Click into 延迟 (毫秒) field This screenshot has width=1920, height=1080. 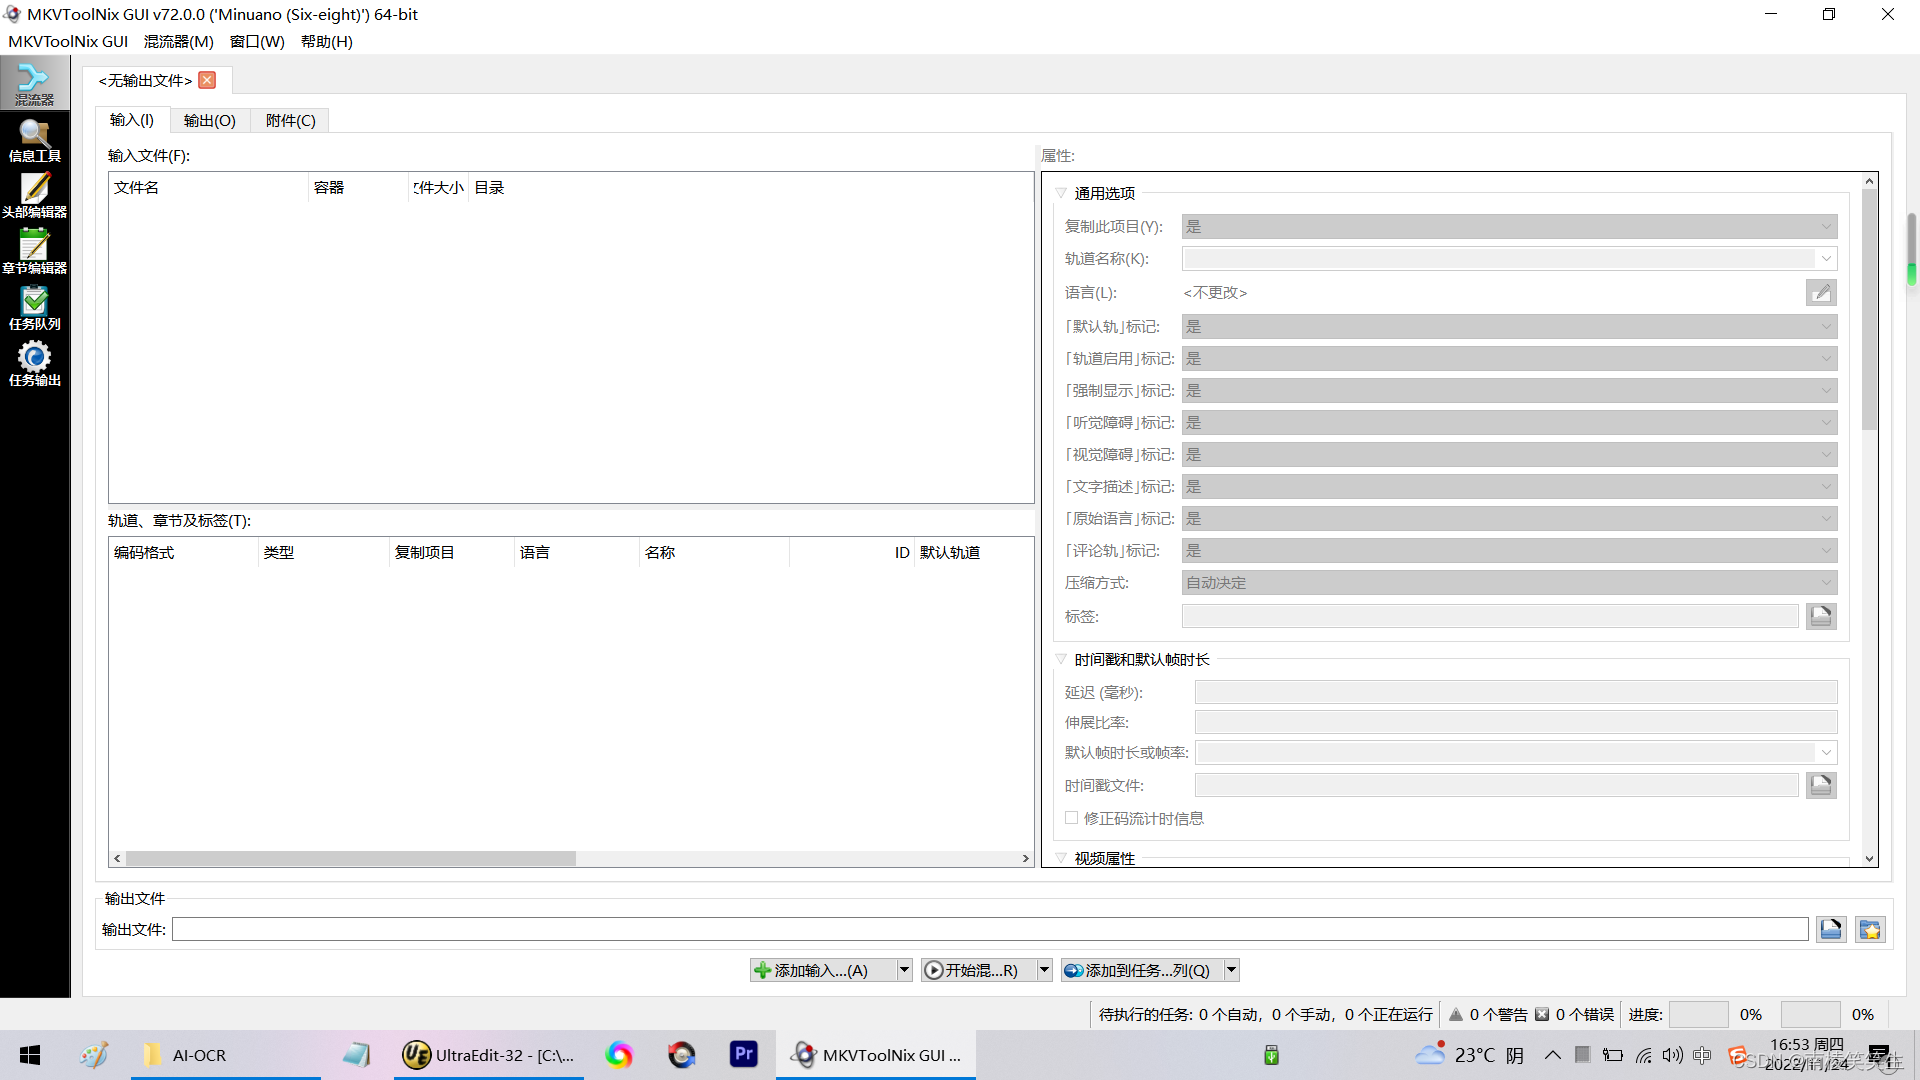[x=1516, y=692]
